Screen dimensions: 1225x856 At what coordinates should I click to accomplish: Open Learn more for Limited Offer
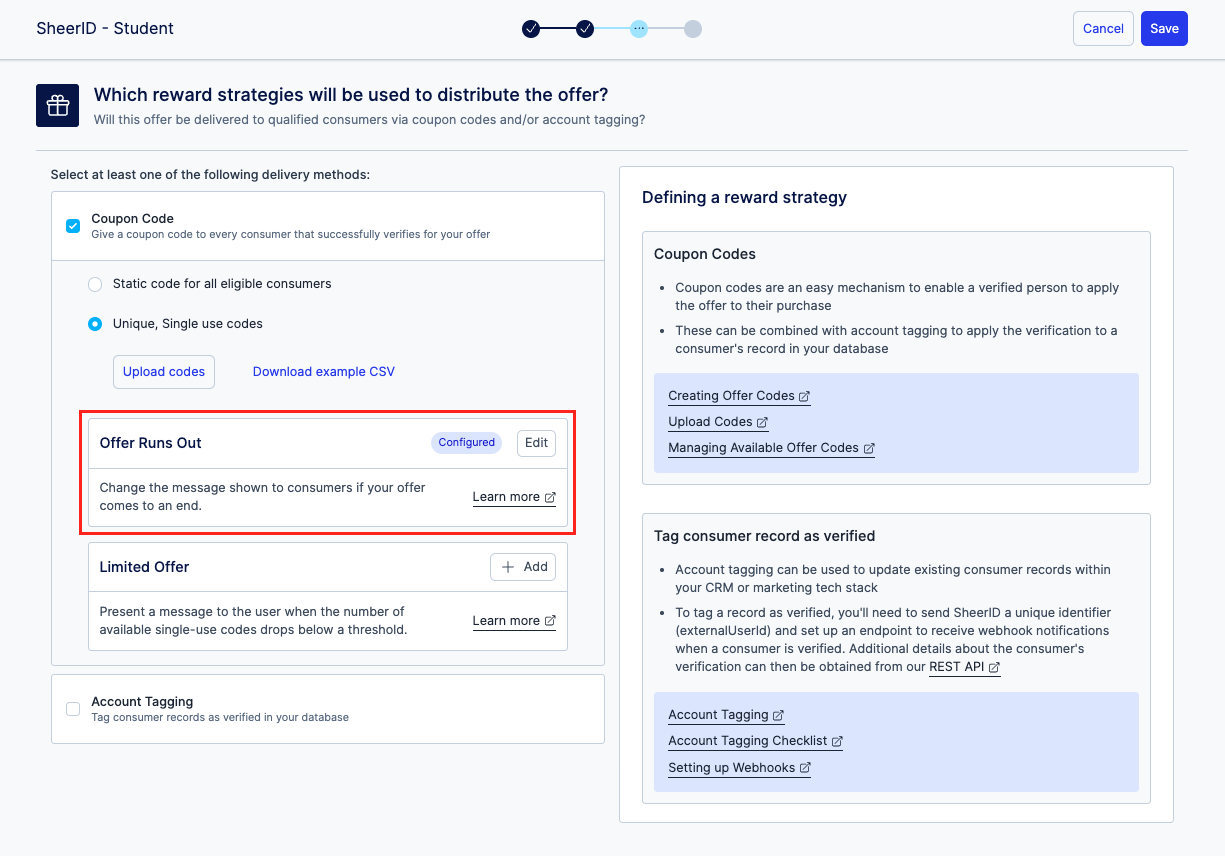[x=513, y=621]
